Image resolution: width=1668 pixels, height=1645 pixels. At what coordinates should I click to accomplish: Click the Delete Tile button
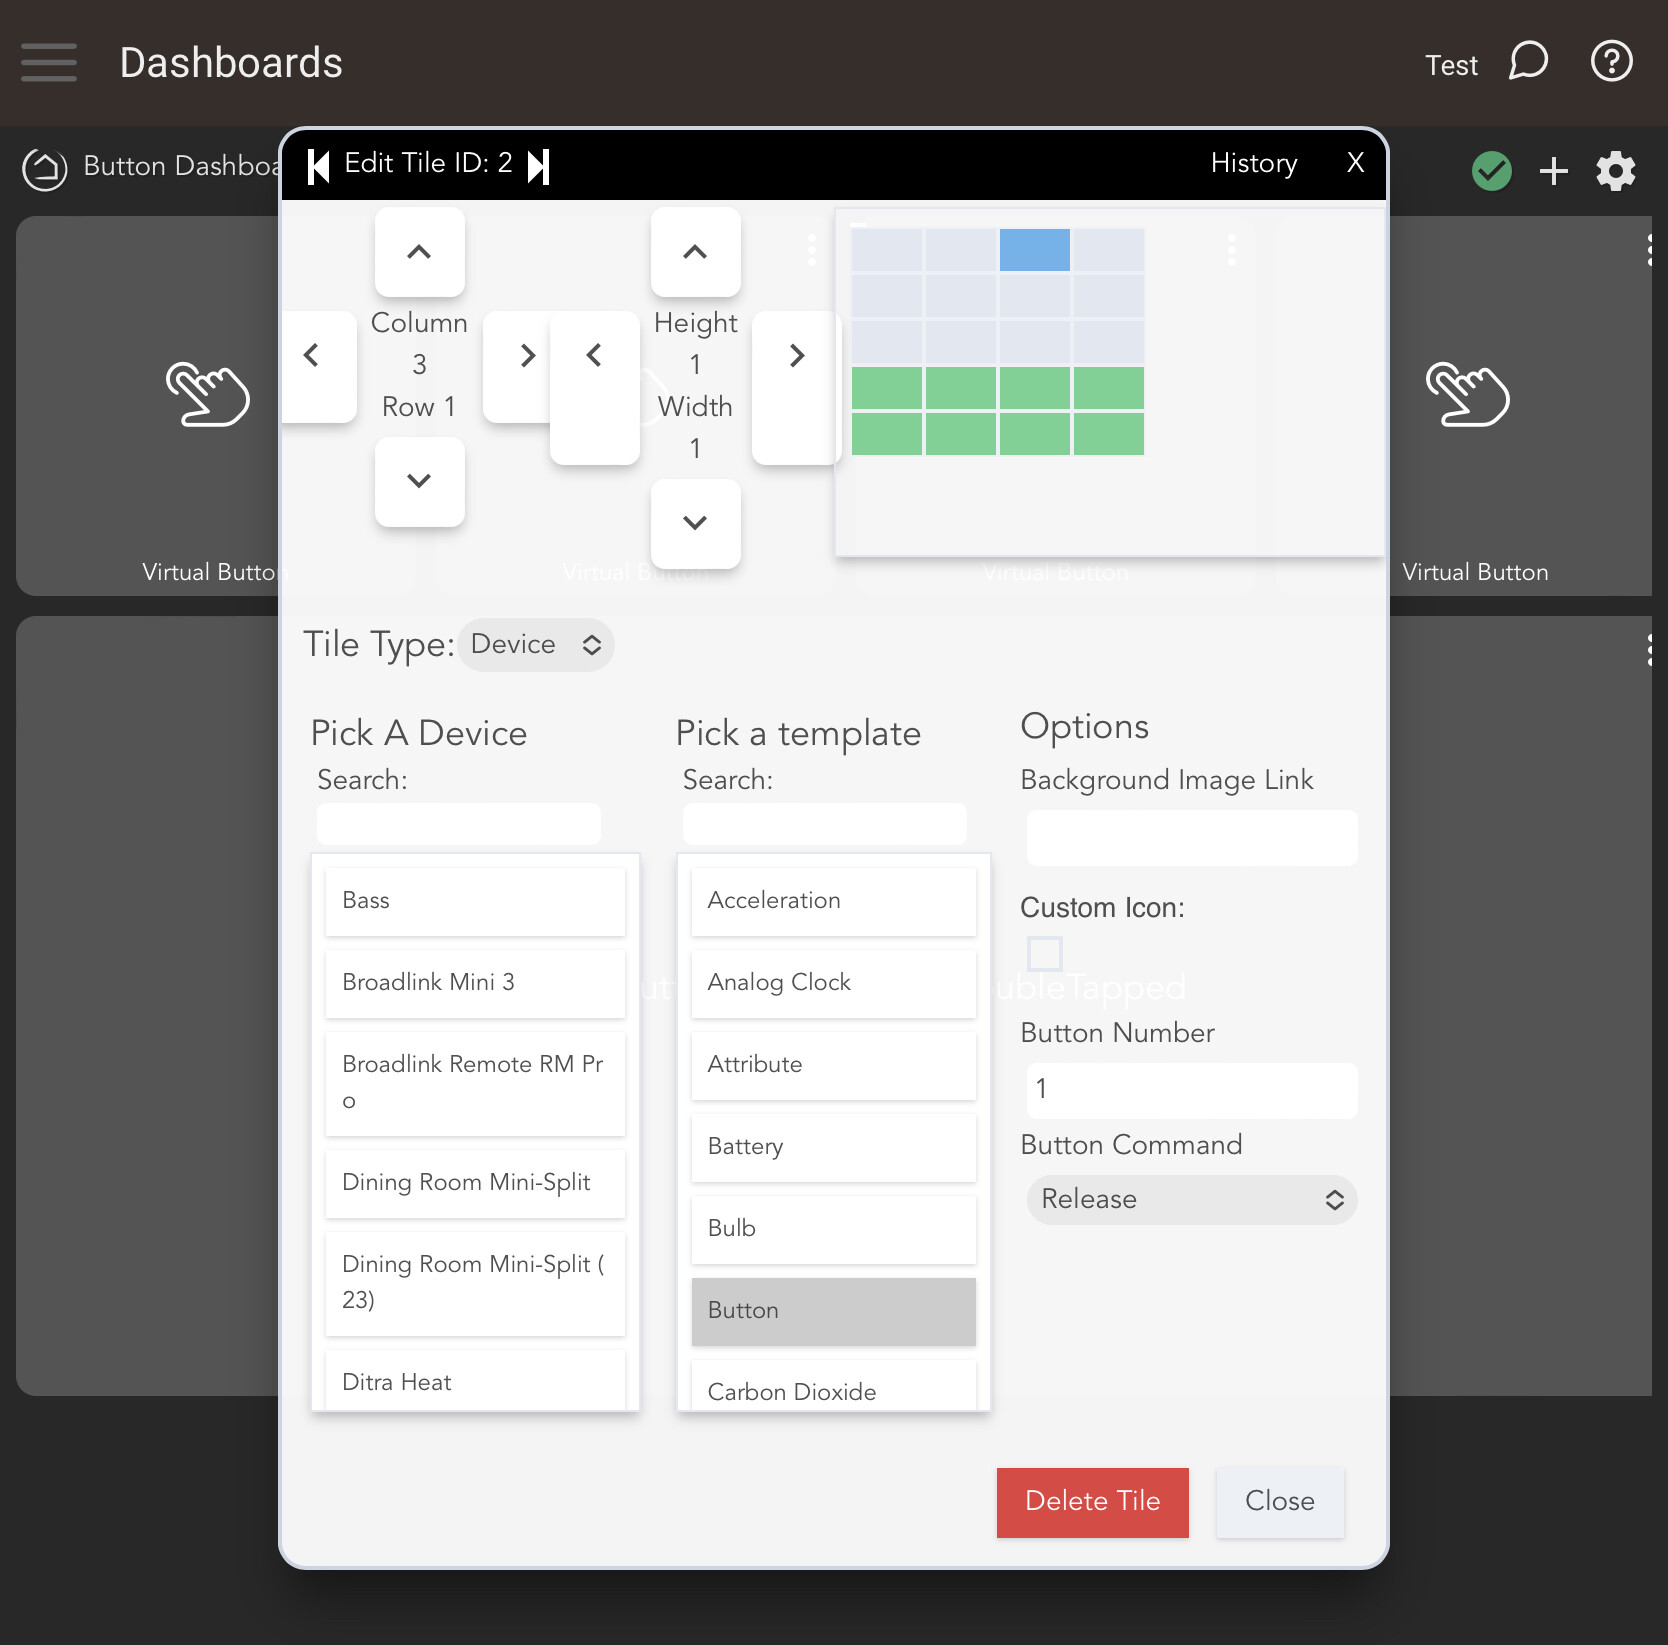(1092, 1501)
